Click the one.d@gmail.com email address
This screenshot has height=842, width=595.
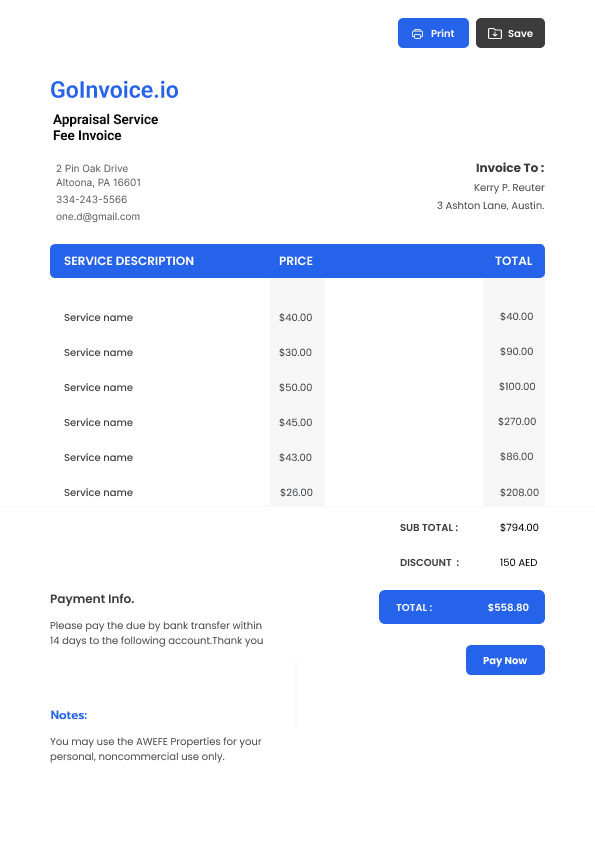pos(98,216)
